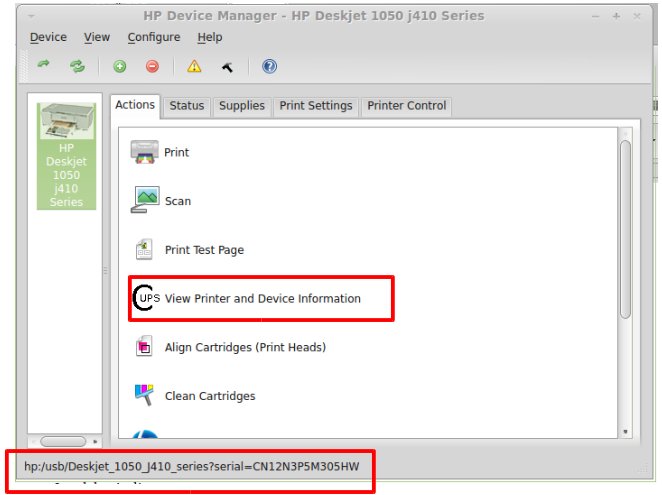Open the Help menu
Viewport: 662px width, 495px height.
coord(210,37)
